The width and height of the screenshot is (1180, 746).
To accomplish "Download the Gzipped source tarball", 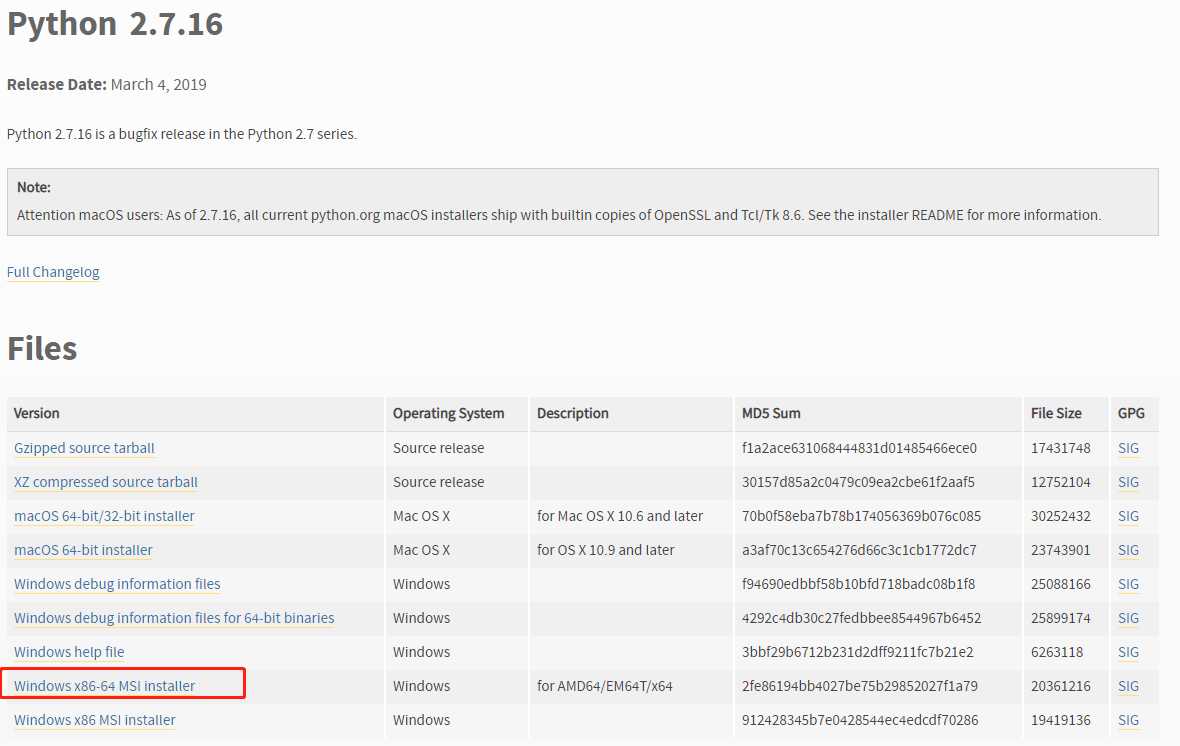I will coord(84,448).
